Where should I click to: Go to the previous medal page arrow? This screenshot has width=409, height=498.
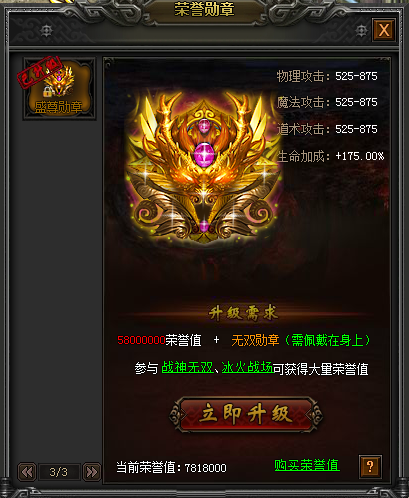pyautogui.click(x=27, y=472)
